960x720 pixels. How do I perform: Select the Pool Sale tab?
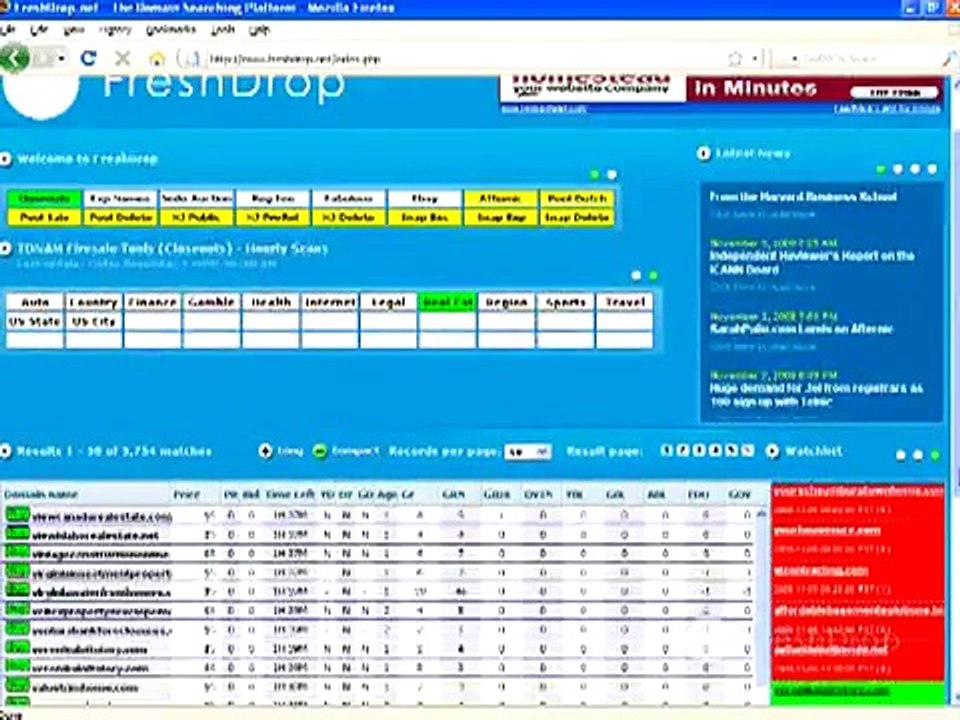[x=44, y=217]
